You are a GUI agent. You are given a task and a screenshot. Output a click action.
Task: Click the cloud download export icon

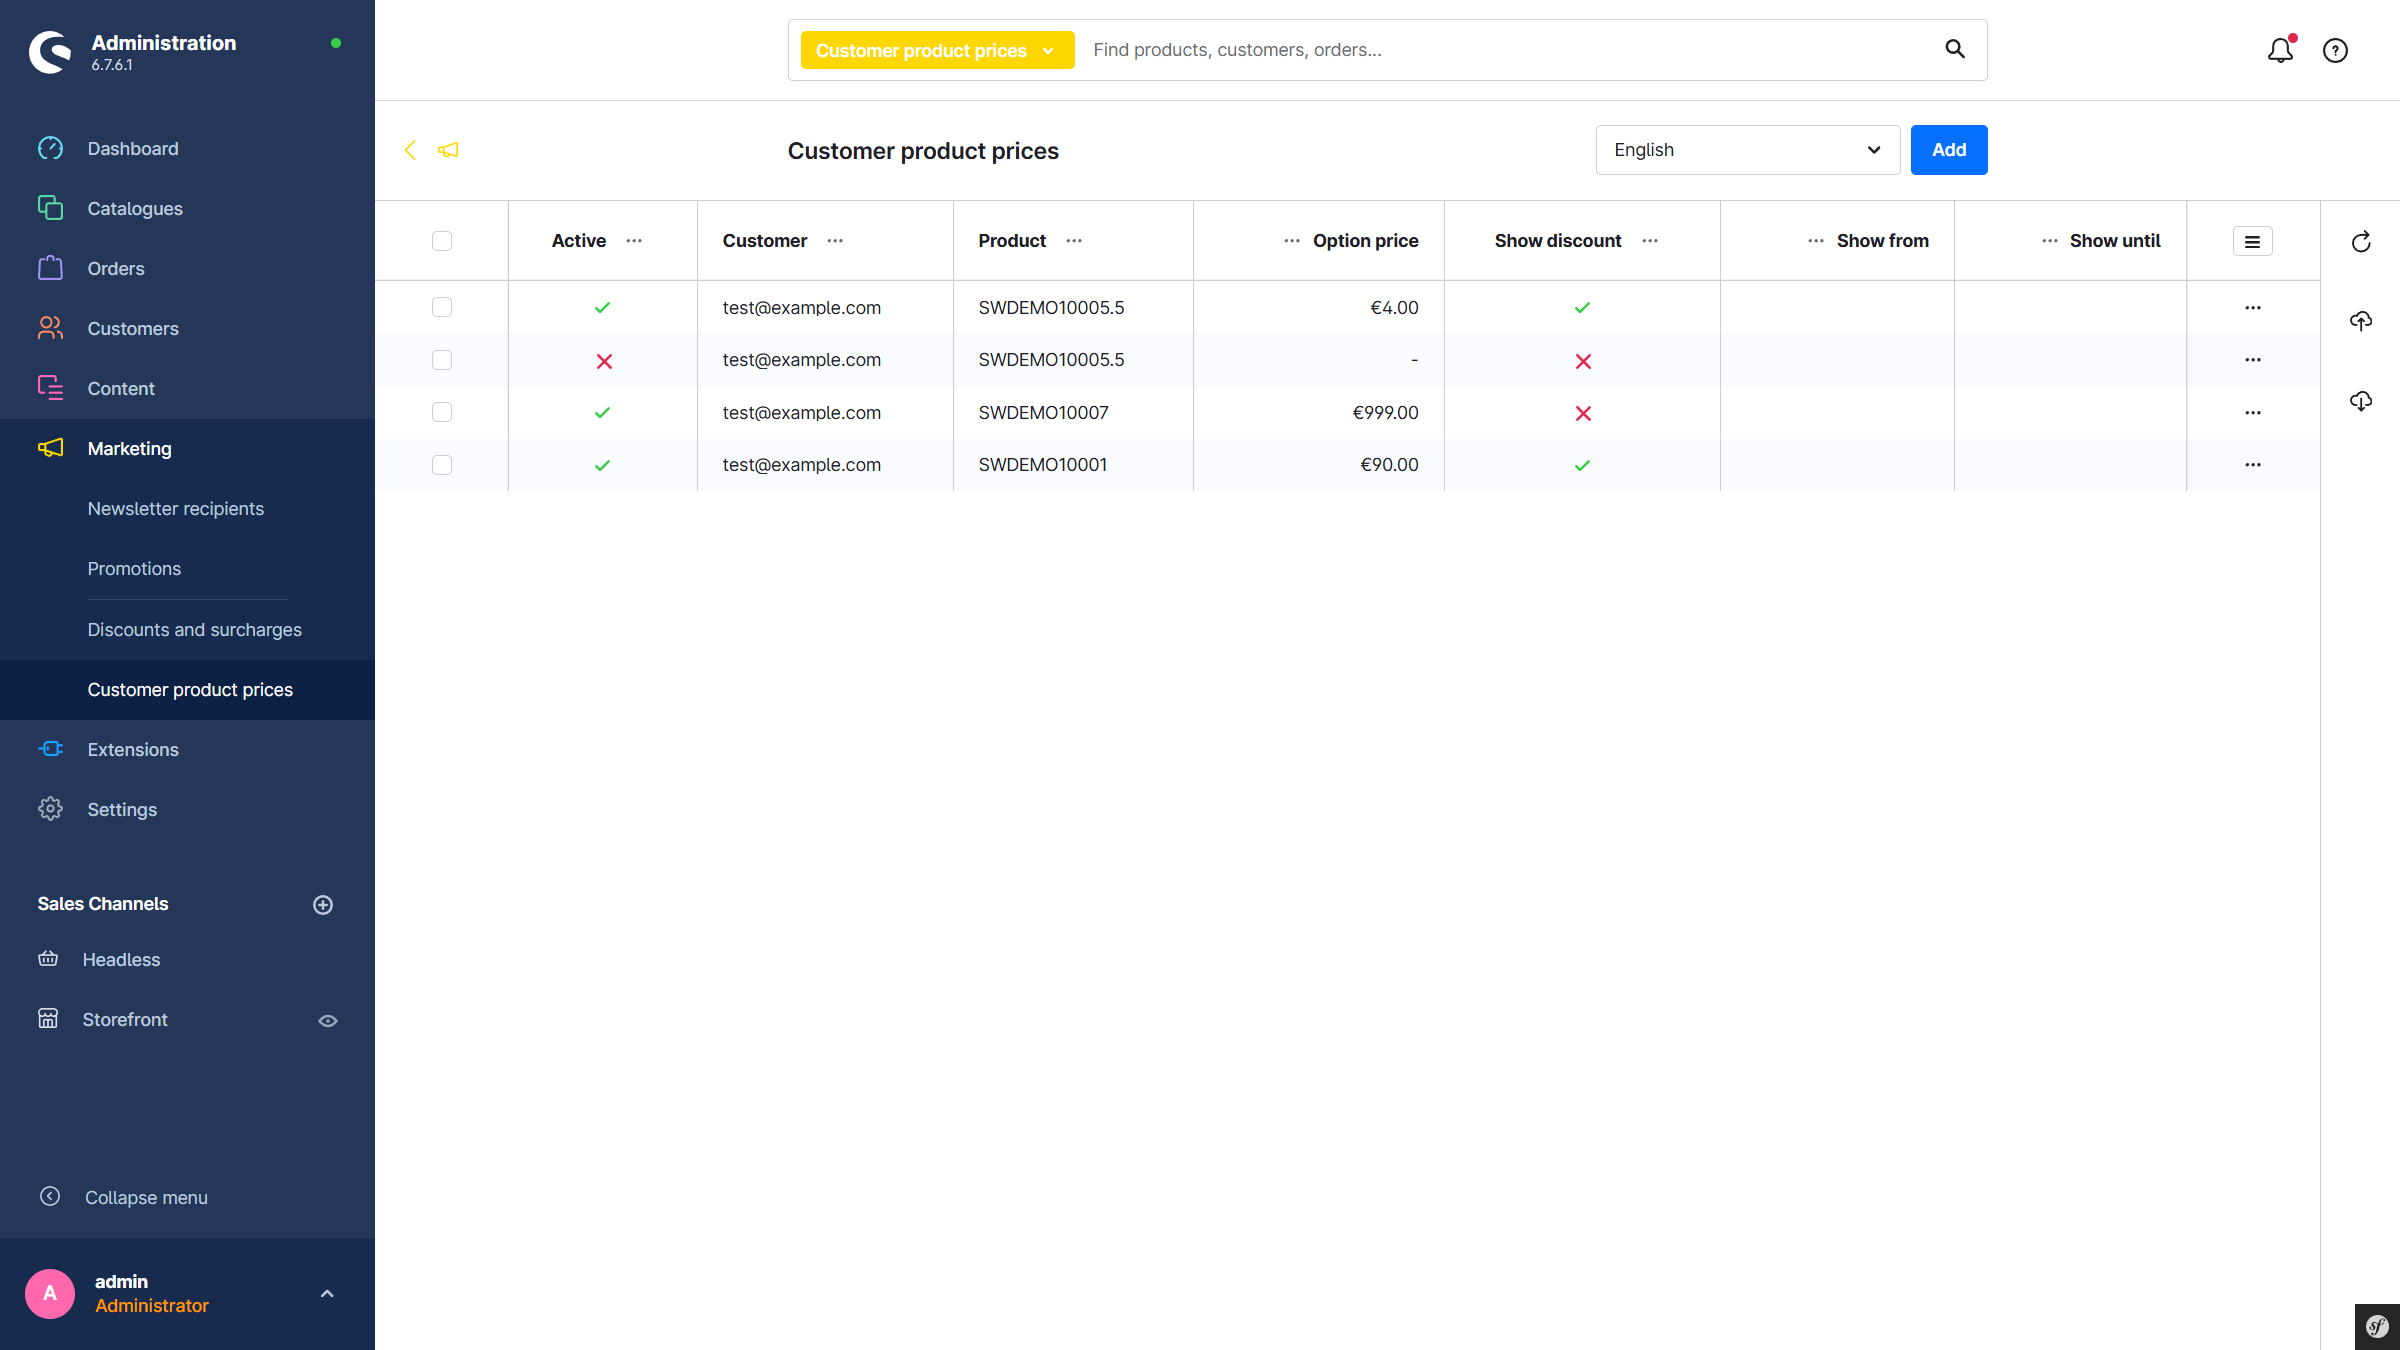tap(2361, 401)
